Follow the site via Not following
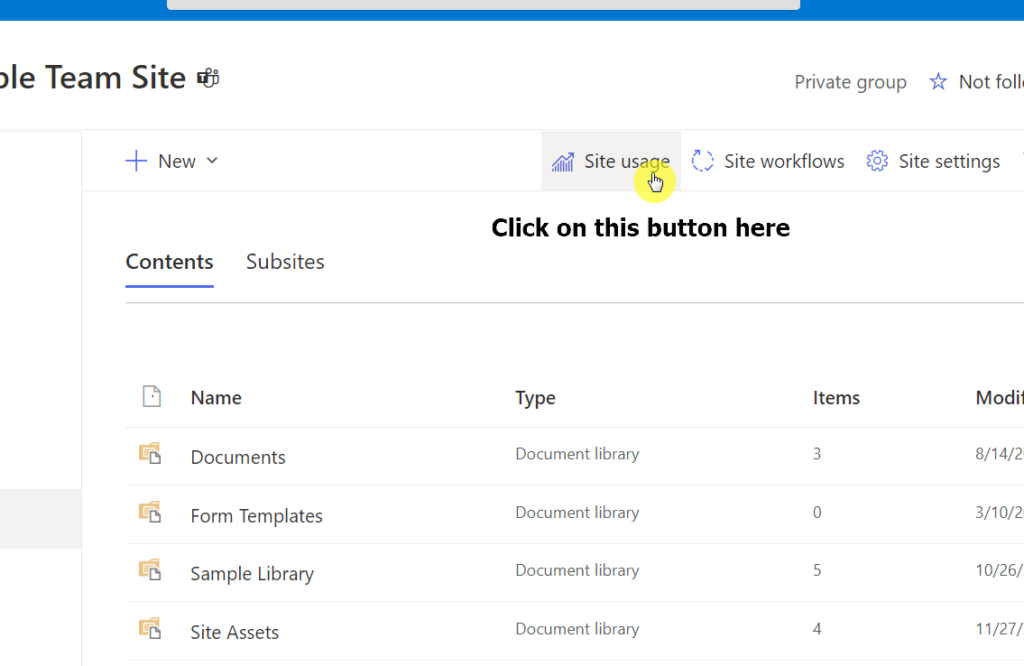The image size is (1024, 666). [976, 82]
